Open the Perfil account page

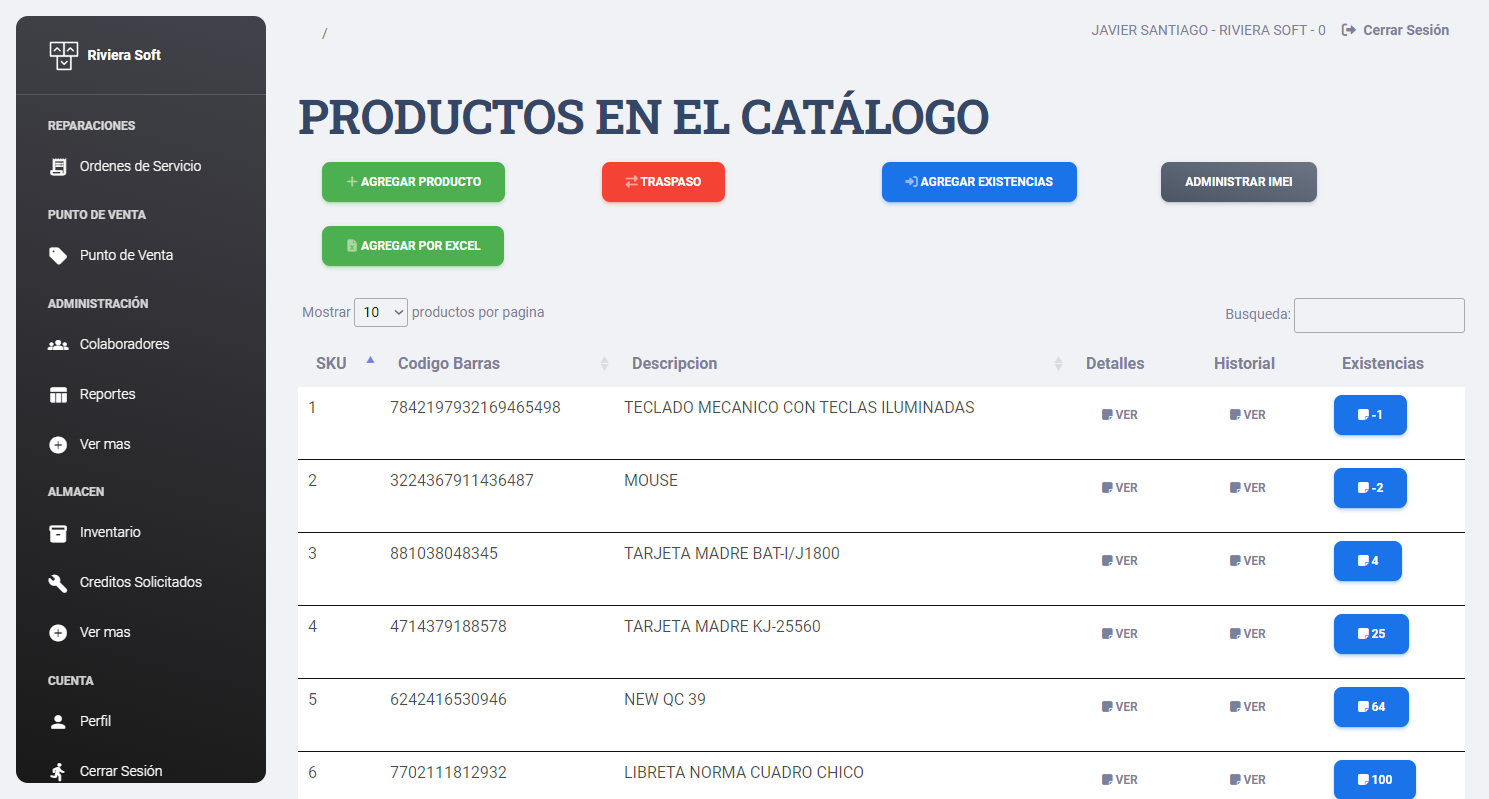click(95, 721)
